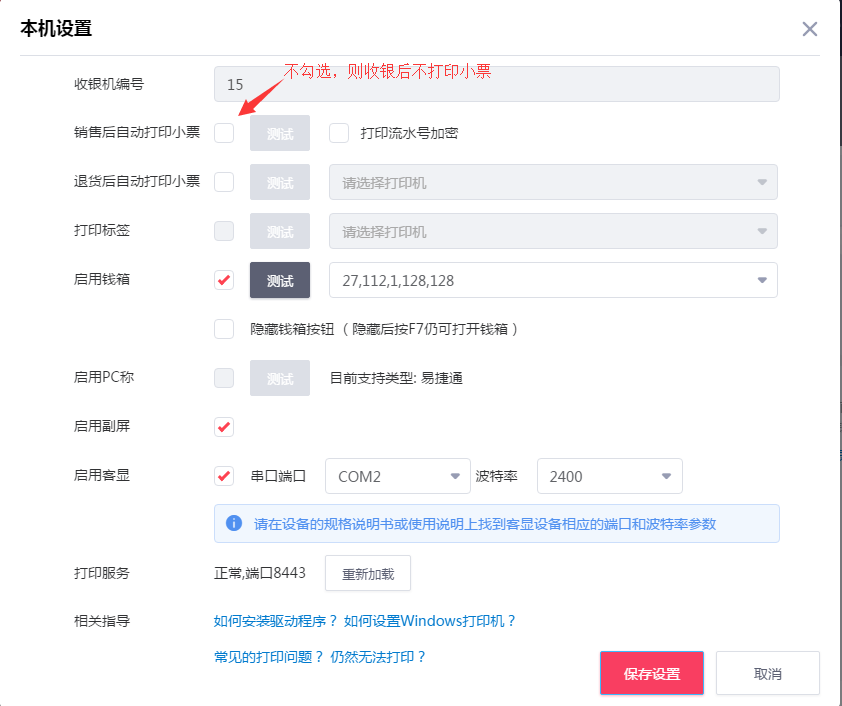The image size is (842, 706).
Task: Enable 退货后自动打印小票 checkbox
Action: click(x=224, y=182)
